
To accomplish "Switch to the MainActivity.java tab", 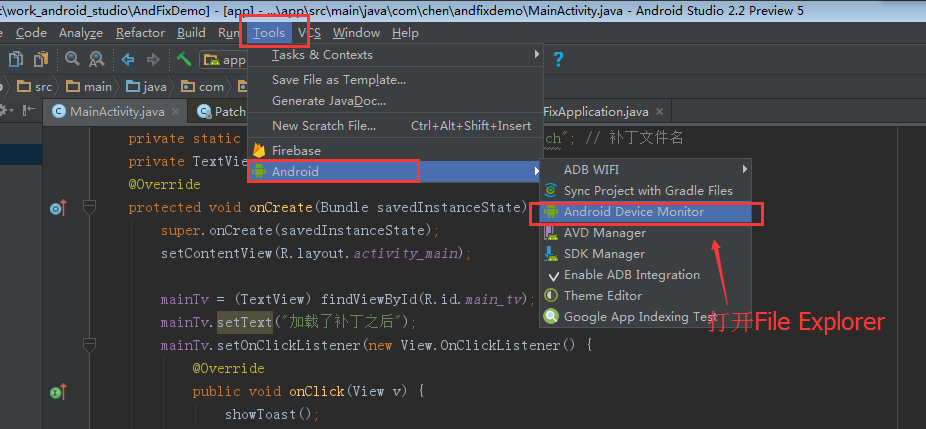I will click(117, 112).
